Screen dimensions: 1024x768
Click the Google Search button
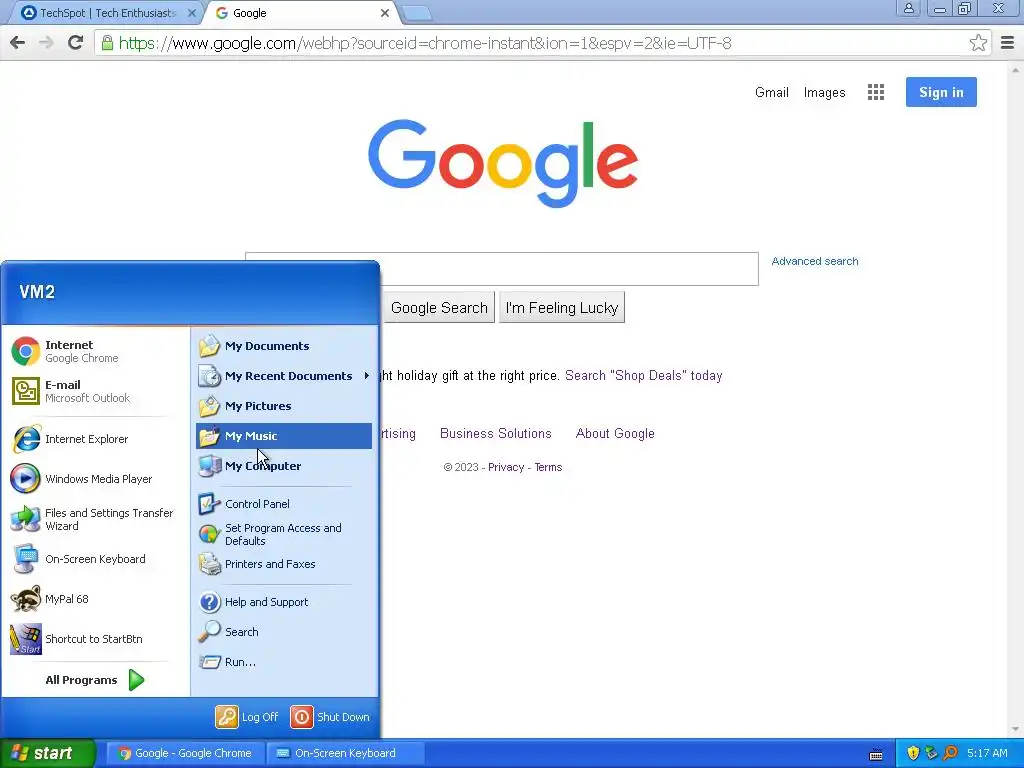click(439, 307)
